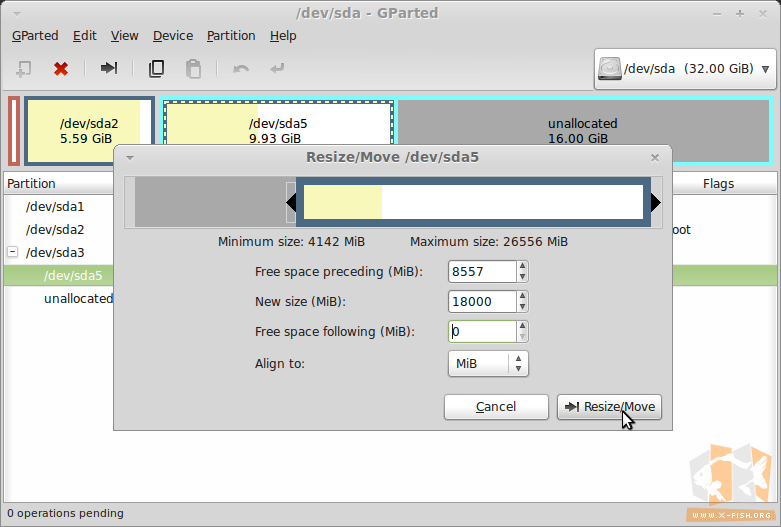The image size is (781, 527).
Task: Increase New size value
Action: pyautogui.click(x=522, y=296)
